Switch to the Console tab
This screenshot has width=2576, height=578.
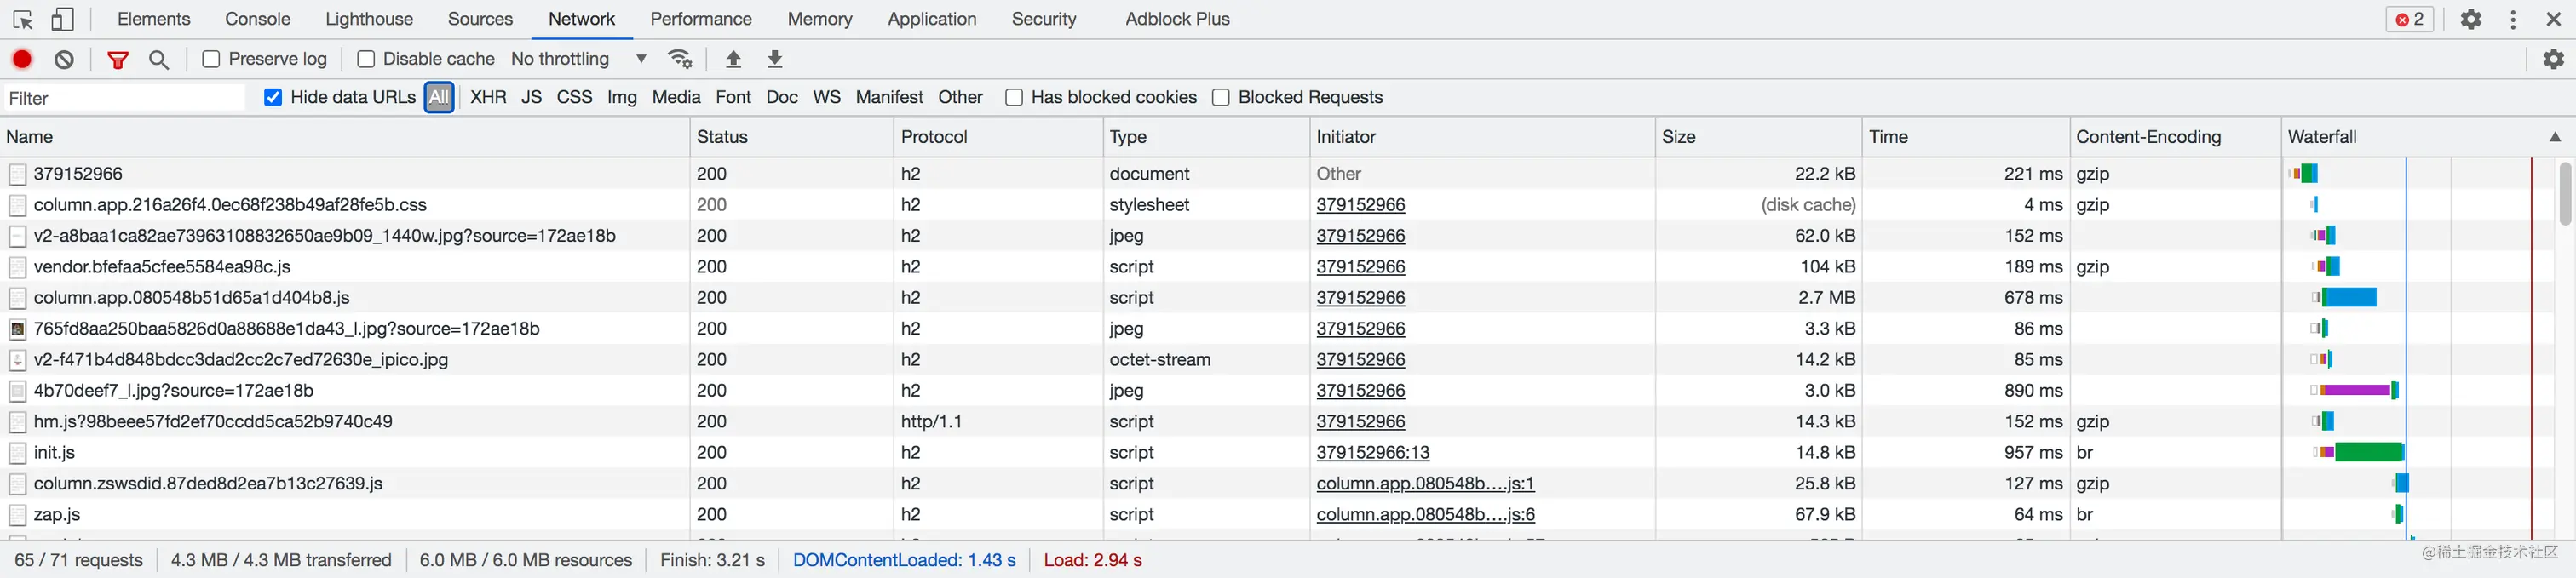pos(257,19)
